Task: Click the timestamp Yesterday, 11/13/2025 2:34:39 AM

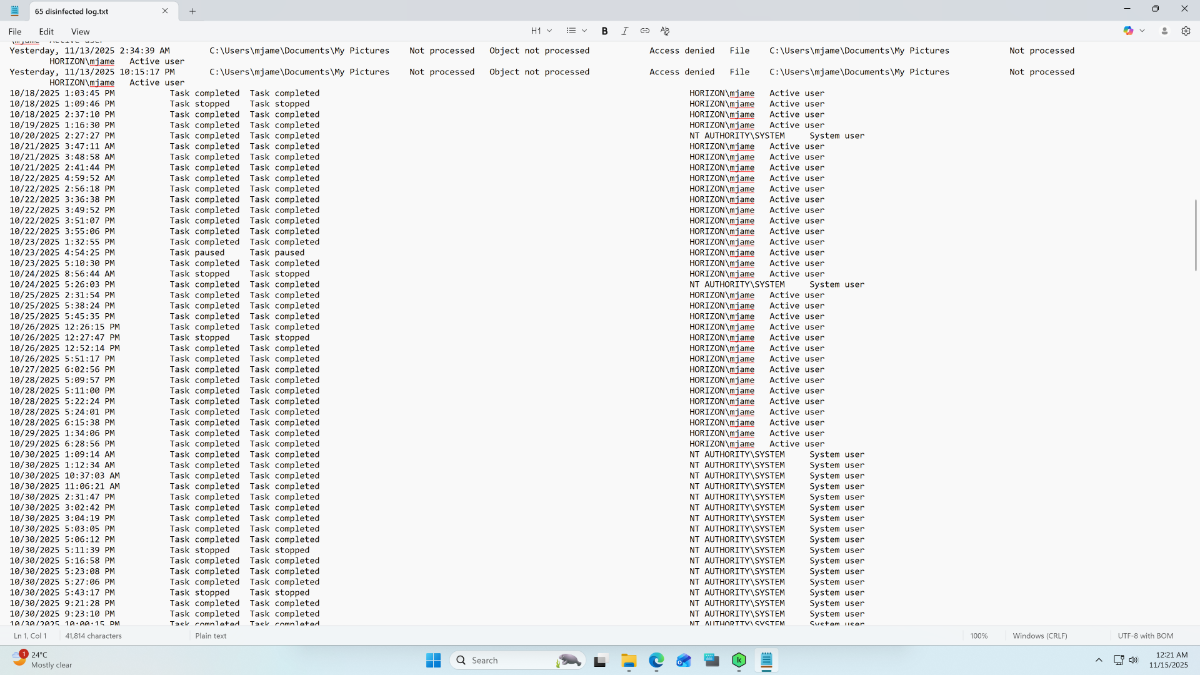Action: pyautogui.click(x=90, y=50)
